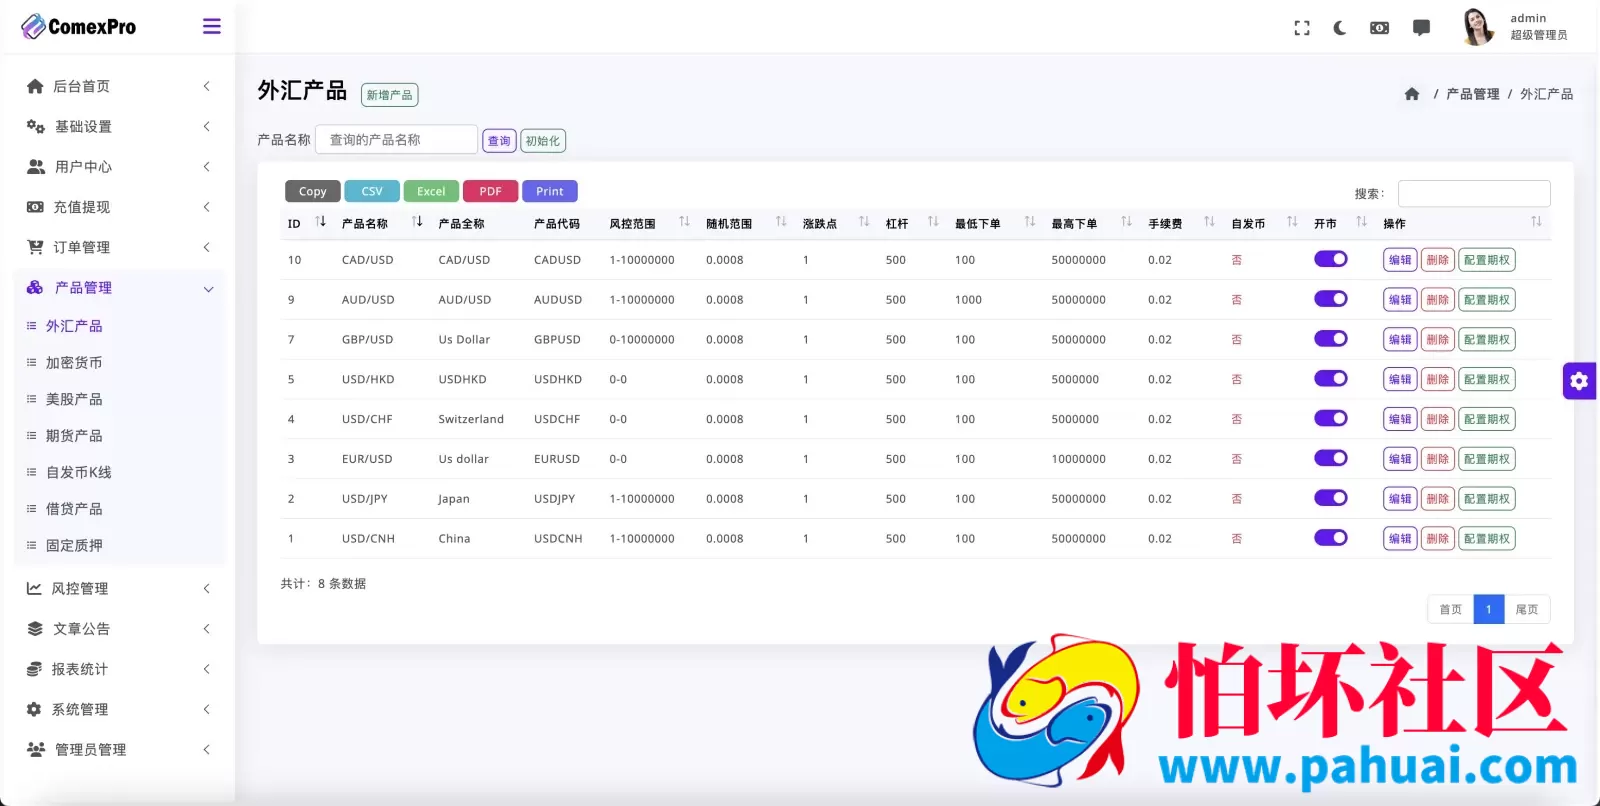Toggle 开市 switch for USD/CNH
This screenshot has width=1600, height=806.
1330,538
